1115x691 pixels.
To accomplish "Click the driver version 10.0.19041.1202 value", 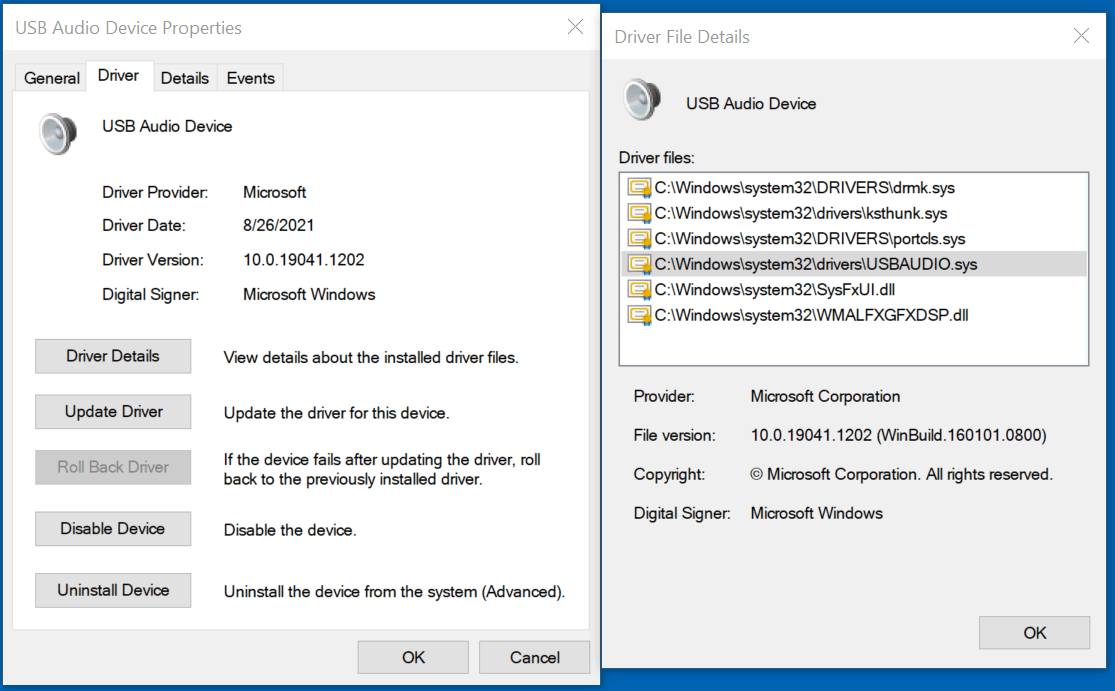I will click(304, 260).
